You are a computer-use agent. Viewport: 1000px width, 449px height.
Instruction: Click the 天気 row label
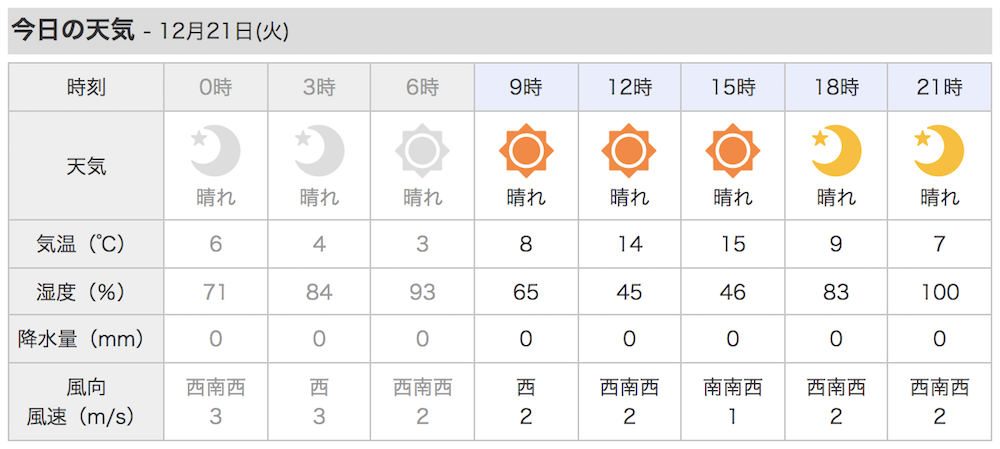86,166
